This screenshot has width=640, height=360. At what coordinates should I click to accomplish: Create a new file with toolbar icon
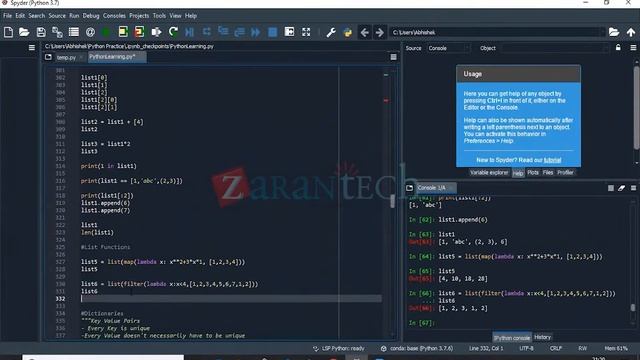[8, 32]
